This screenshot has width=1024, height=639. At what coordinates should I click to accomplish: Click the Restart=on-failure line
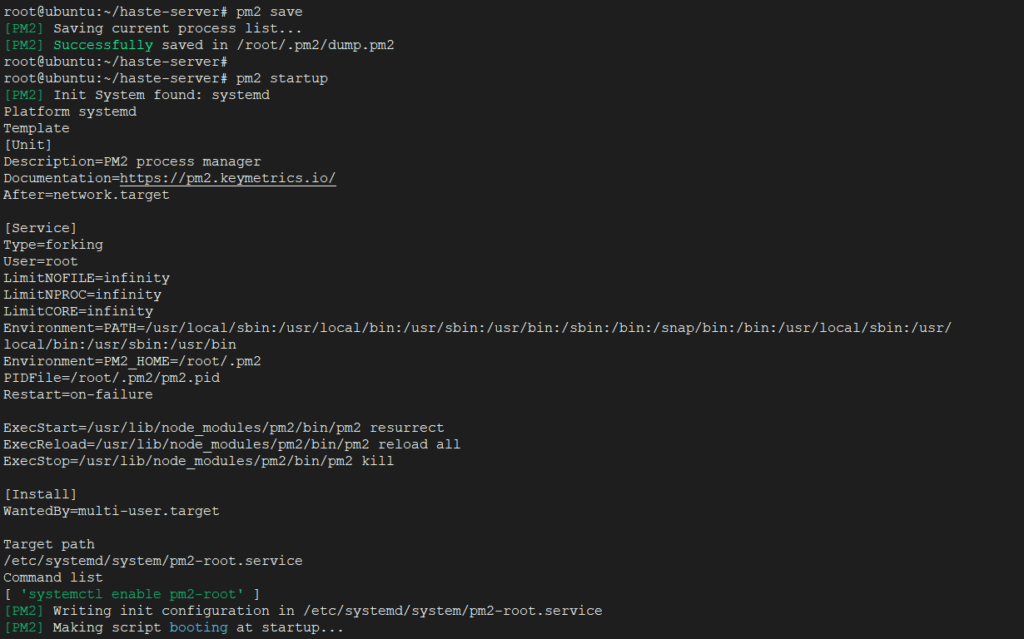tap(78, 395)
